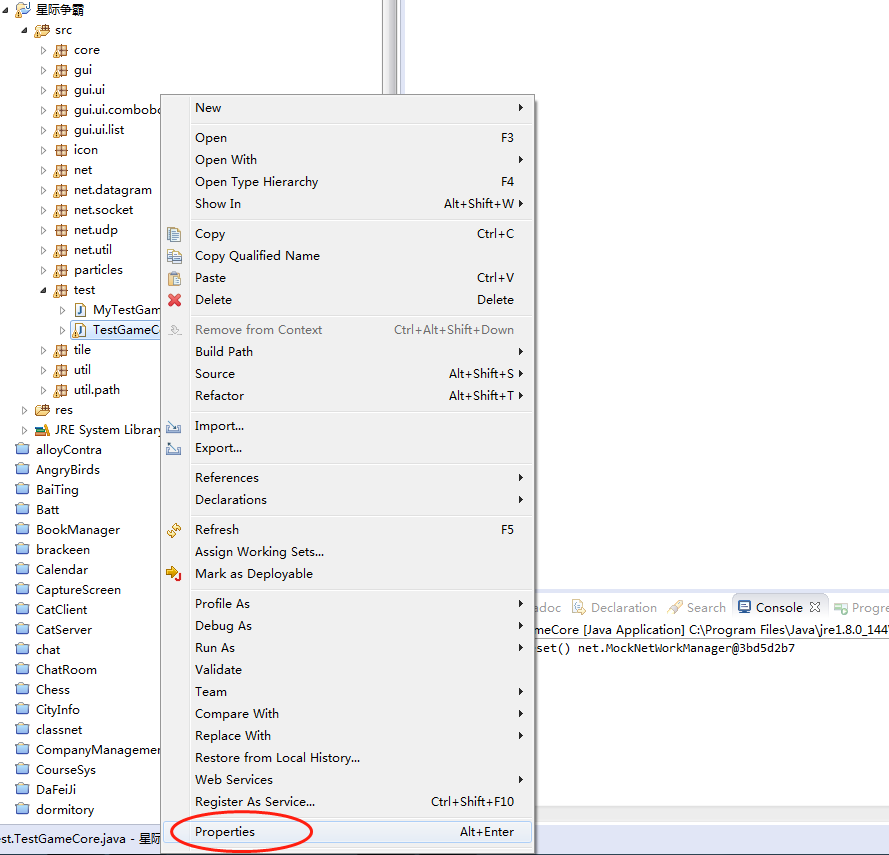Select the Chess project in the explorer
This screenshot has width=889, height=855.
pos(52,689)
